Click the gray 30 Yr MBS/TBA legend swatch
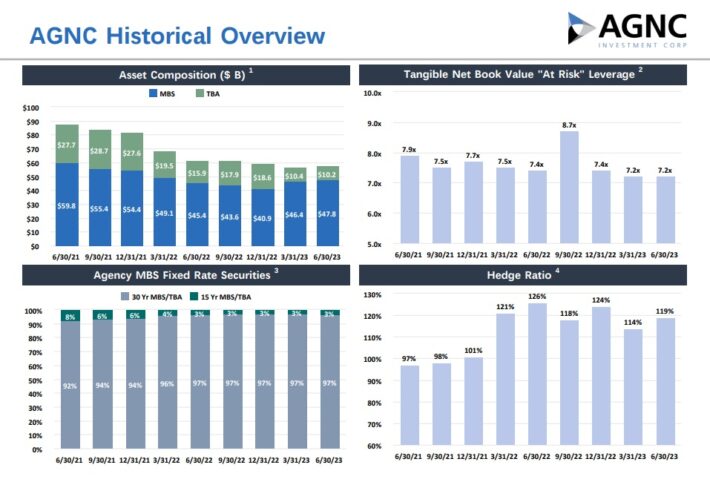The height and width of the screenshot is (479, 710). (x=124, y=298)
